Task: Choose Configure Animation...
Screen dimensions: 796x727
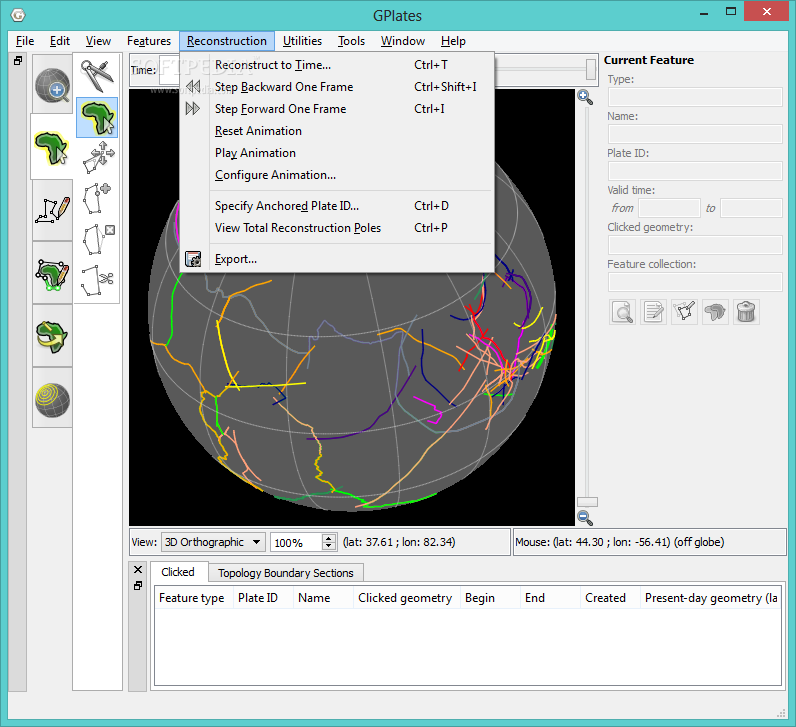Action: [337, 175]
